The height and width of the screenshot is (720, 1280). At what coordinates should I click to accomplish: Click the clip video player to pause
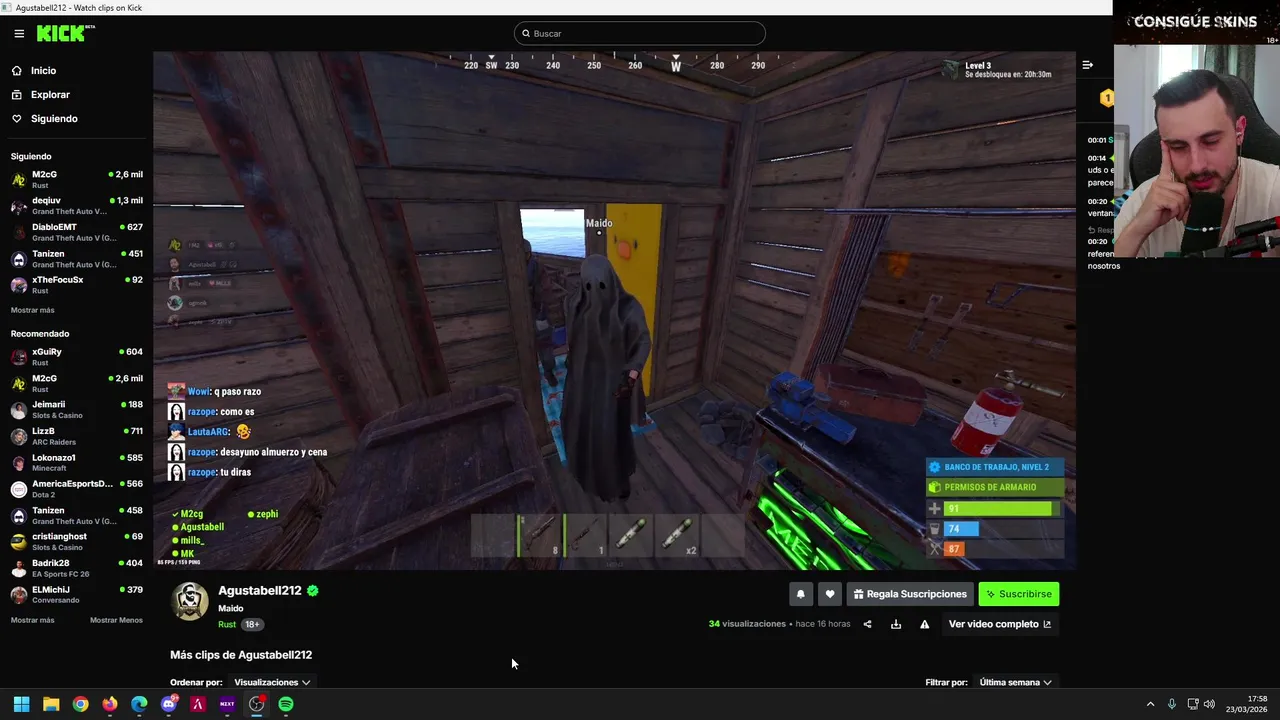click(x=614, y=310)
